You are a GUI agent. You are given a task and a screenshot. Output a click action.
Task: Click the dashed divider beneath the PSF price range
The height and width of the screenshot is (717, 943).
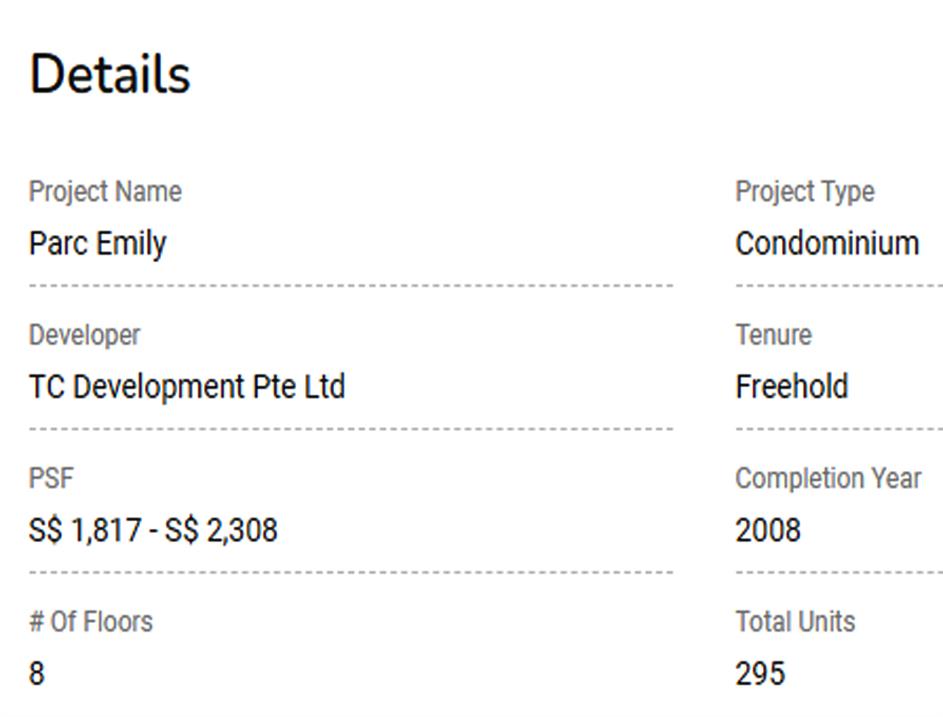click(x=350, y=573)
